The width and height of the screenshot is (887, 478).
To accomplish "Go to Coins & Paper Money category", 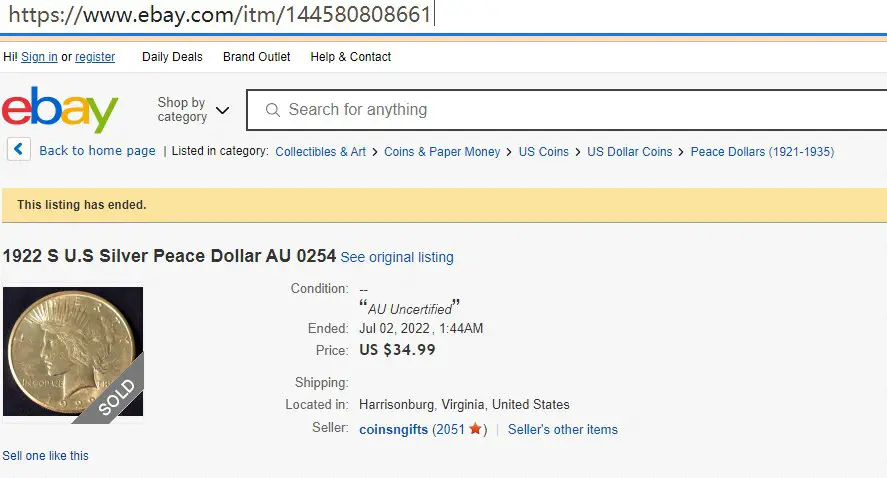I will pos(442,152).
